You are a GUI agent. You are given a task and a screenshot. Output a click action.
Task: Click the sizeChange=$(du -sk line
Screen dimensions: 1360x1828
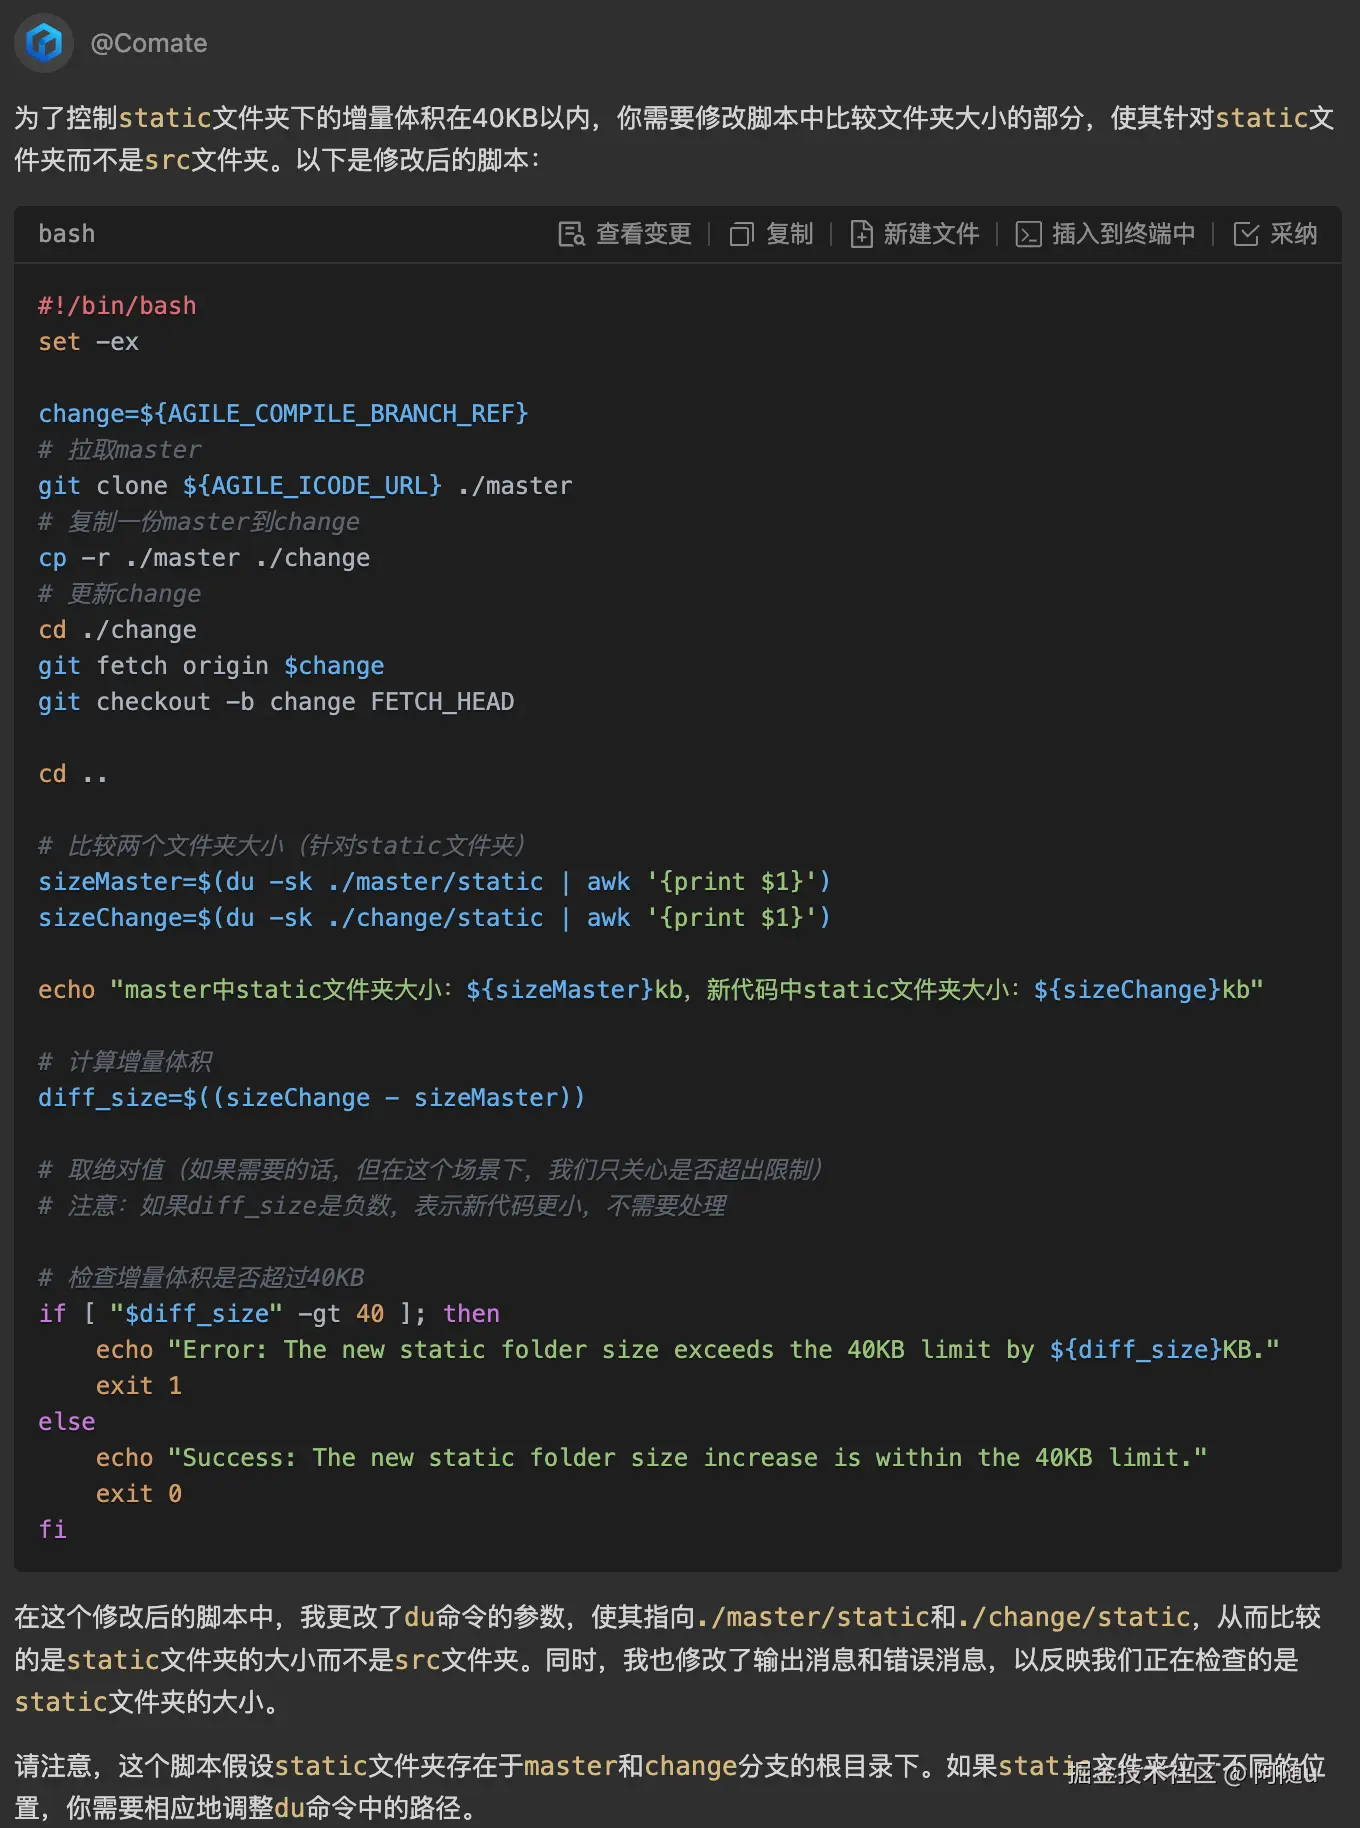[434, 918]
